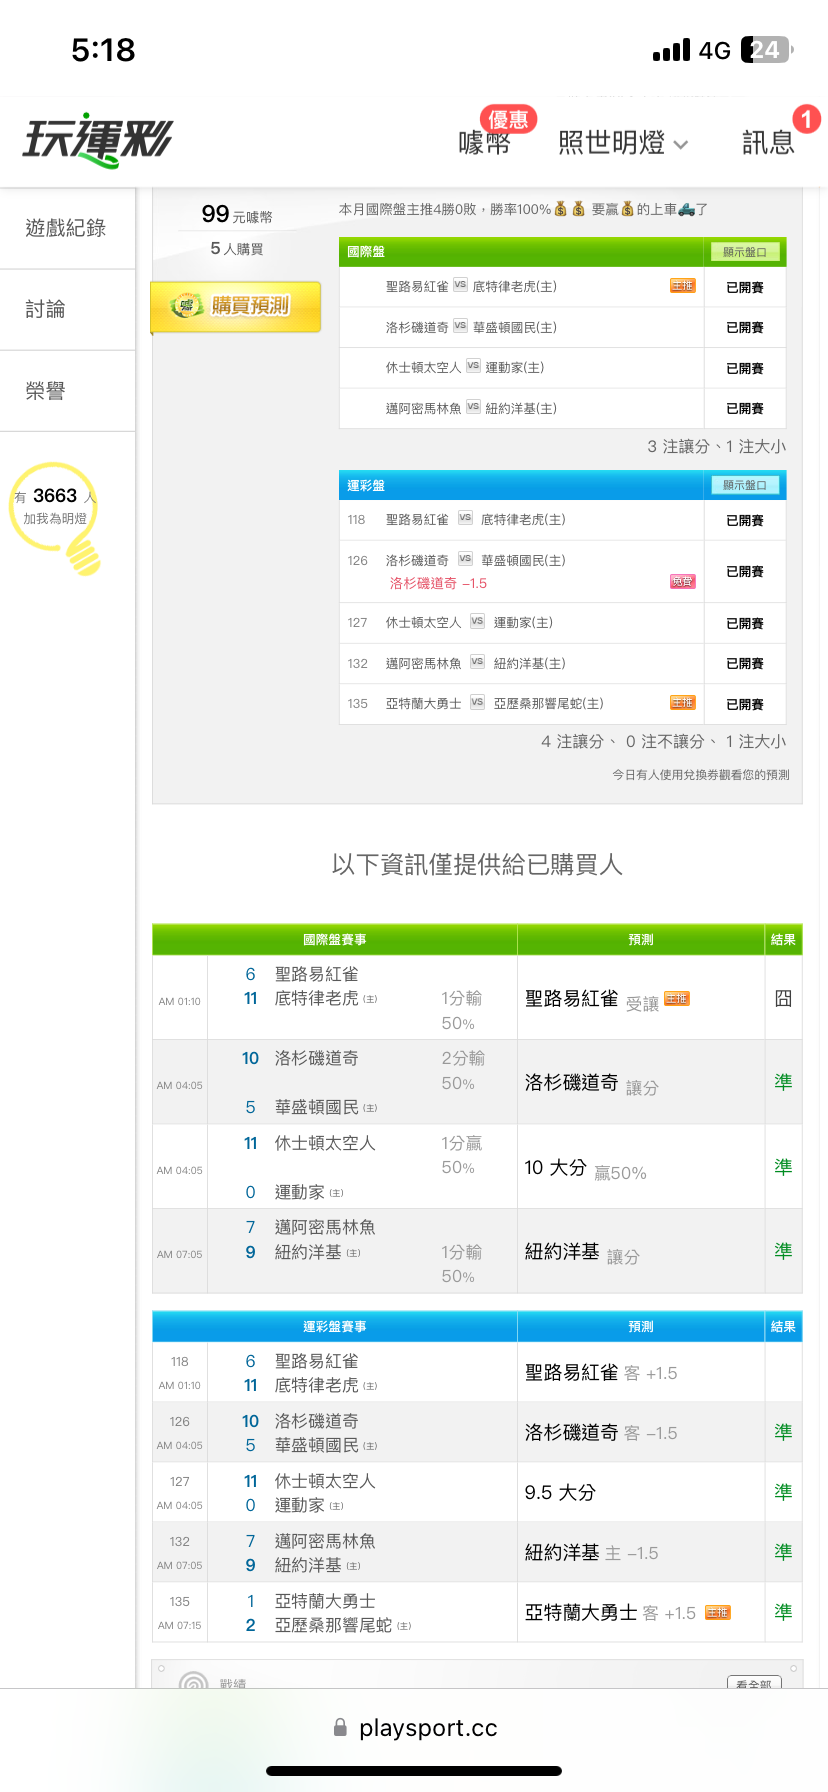Image resolution: width=828 pixels, height=1792 pixels.
Task: Tap the red notification badge on 訊息
Action: [x=806, y=119]
